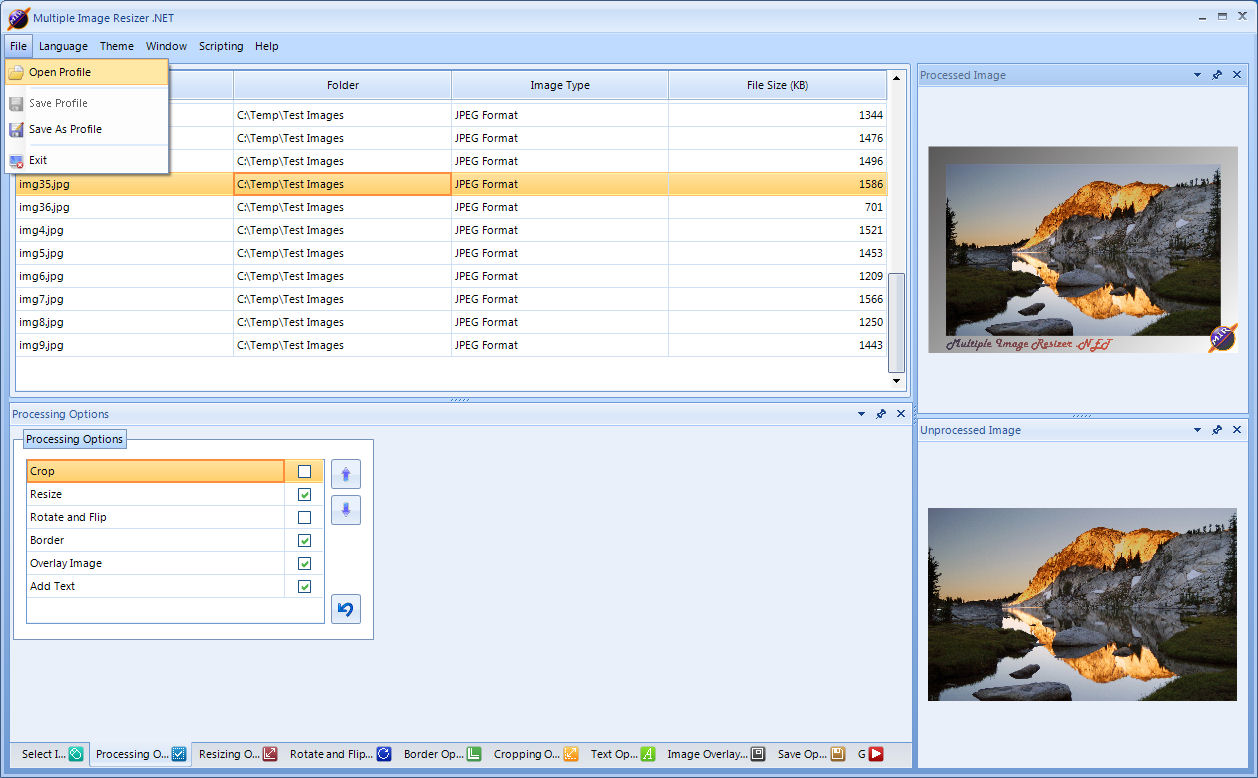Enable the Crop checkbox
Screen dimensions: 1258x778
(304, 471)
